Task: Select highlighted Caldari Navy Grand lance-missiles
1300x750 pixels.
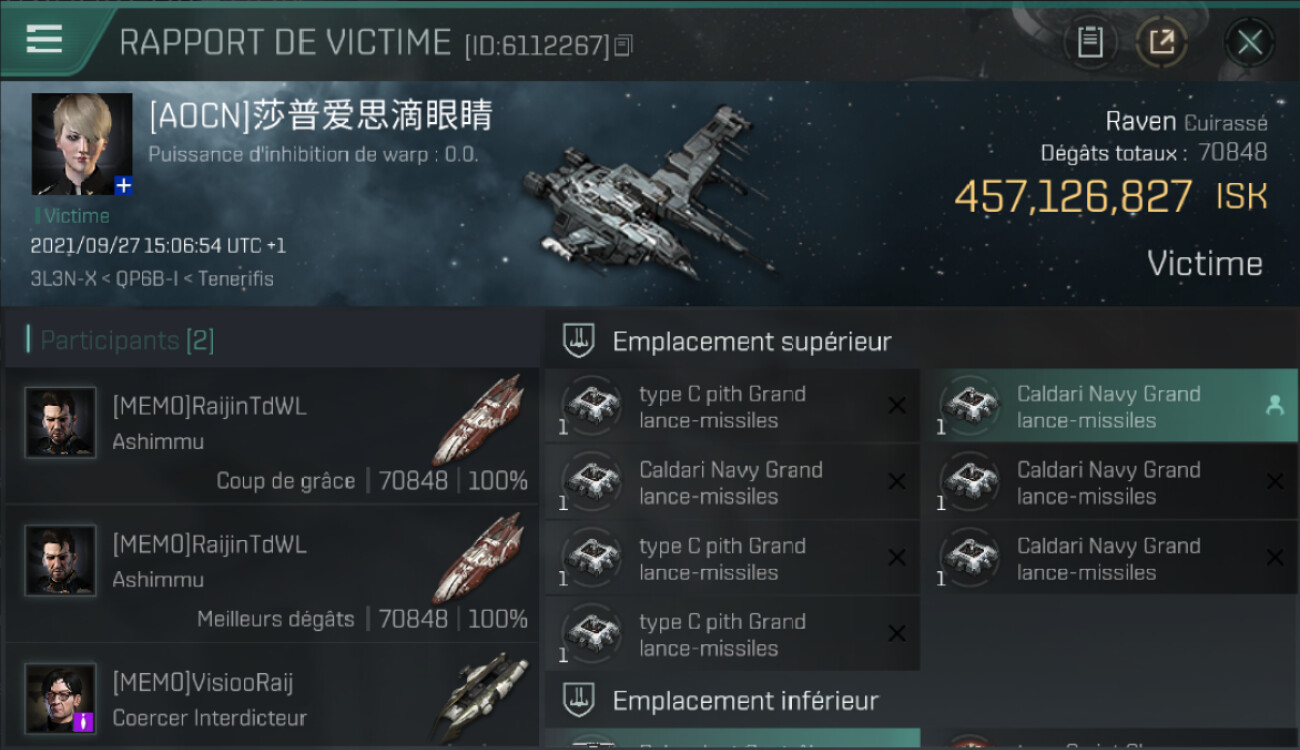Action: [1118, 406]
